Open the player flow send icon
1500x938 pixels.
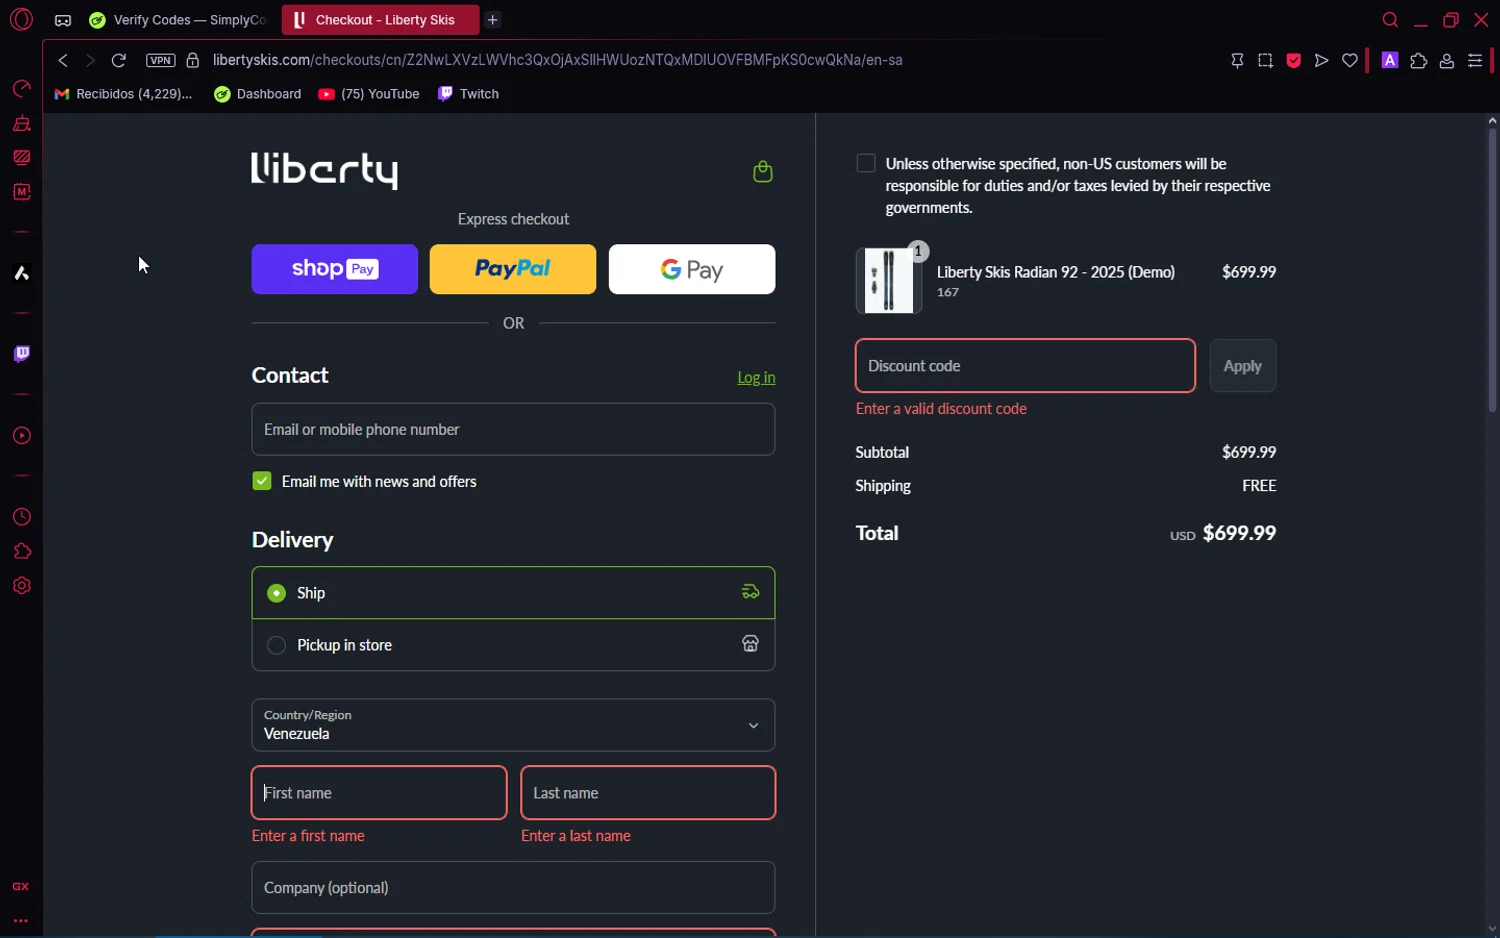tap(1321, 61)
